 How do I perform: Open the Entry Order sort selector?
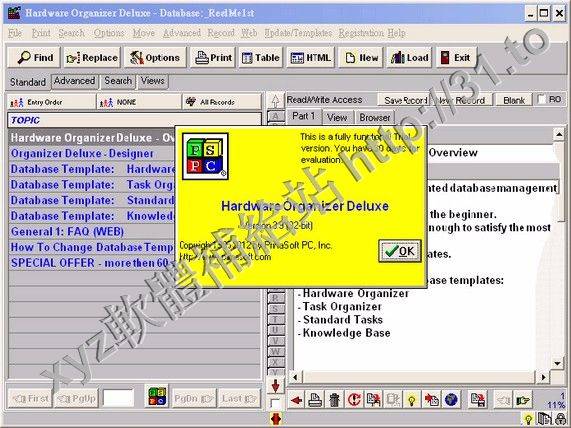51,102
